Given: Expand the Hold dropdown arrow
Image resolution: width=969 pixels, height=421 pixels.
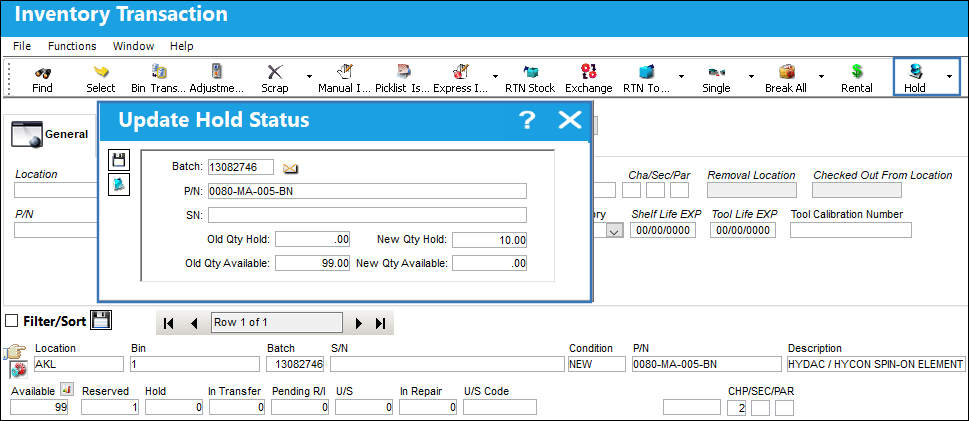Looking at the screenshot, I should coord(949,77).
